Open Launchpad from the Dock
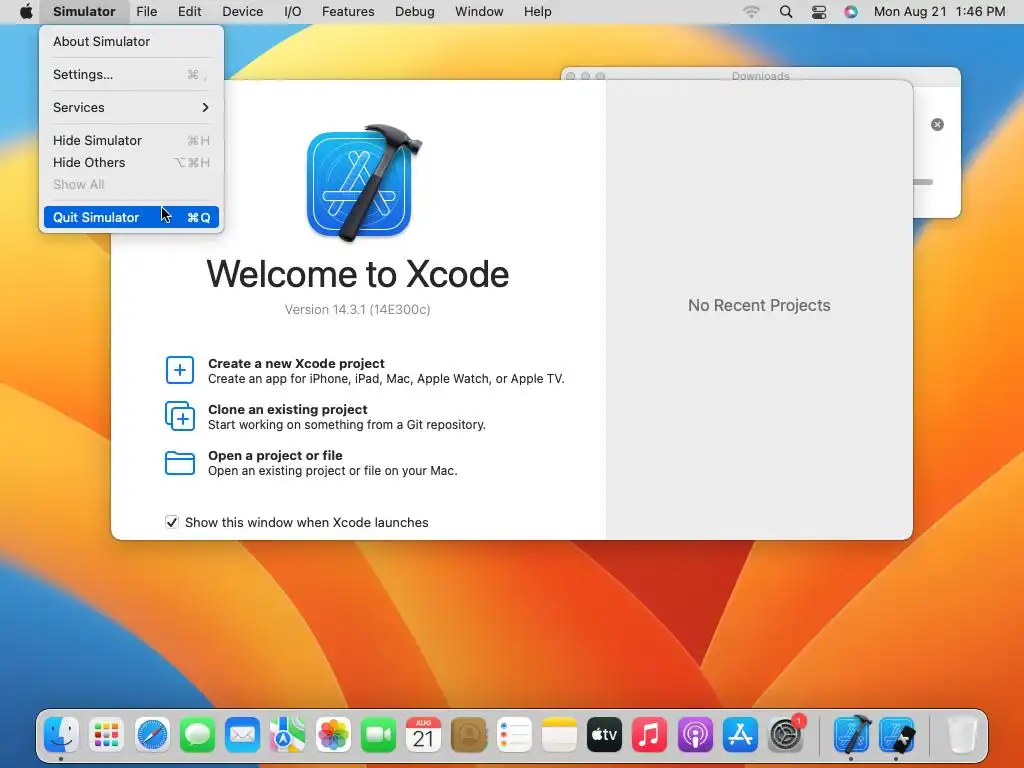1024x768 pixels. tap(106, 735)
